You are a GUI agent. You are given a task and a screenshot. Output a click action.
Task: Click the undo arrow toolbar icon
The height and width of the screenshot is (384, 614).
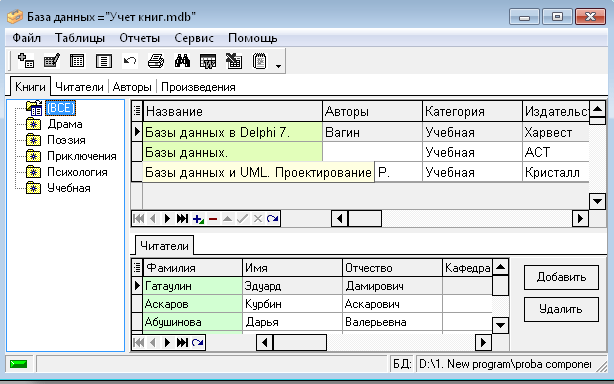click(x=130, y=61)
